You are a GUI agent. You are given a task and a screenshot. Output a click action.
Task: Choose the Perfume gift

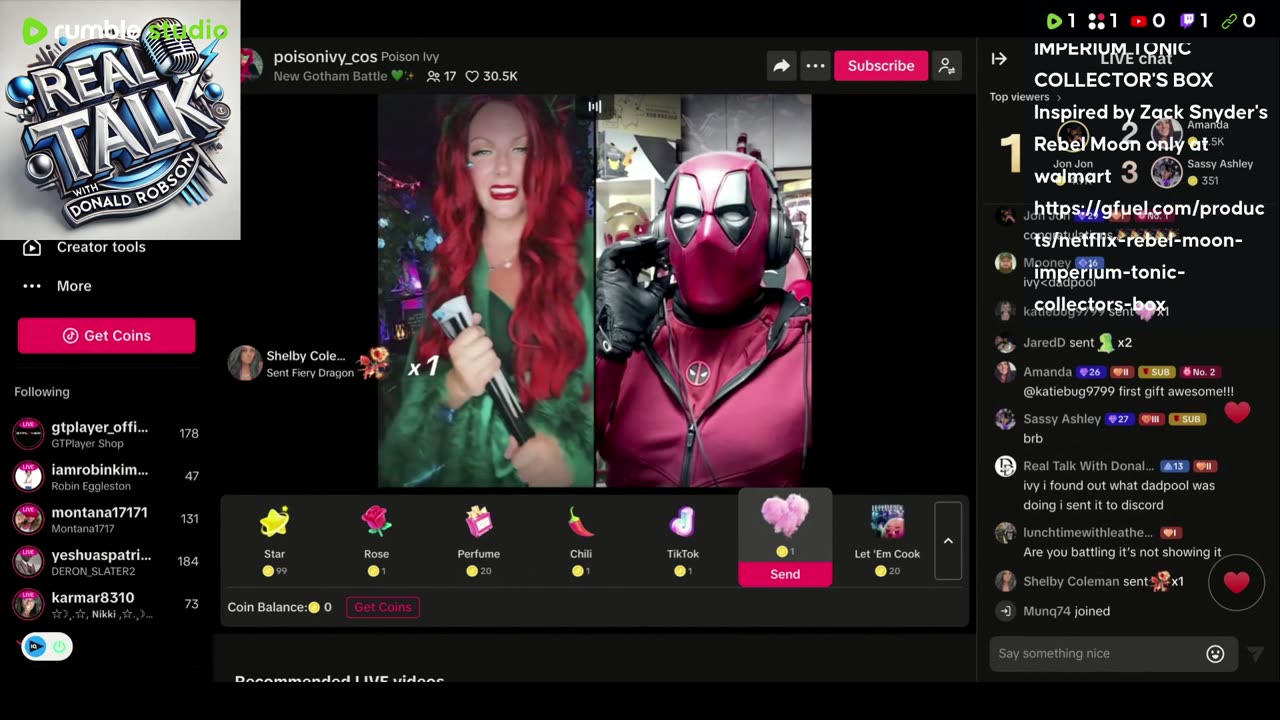click(479, 541)
